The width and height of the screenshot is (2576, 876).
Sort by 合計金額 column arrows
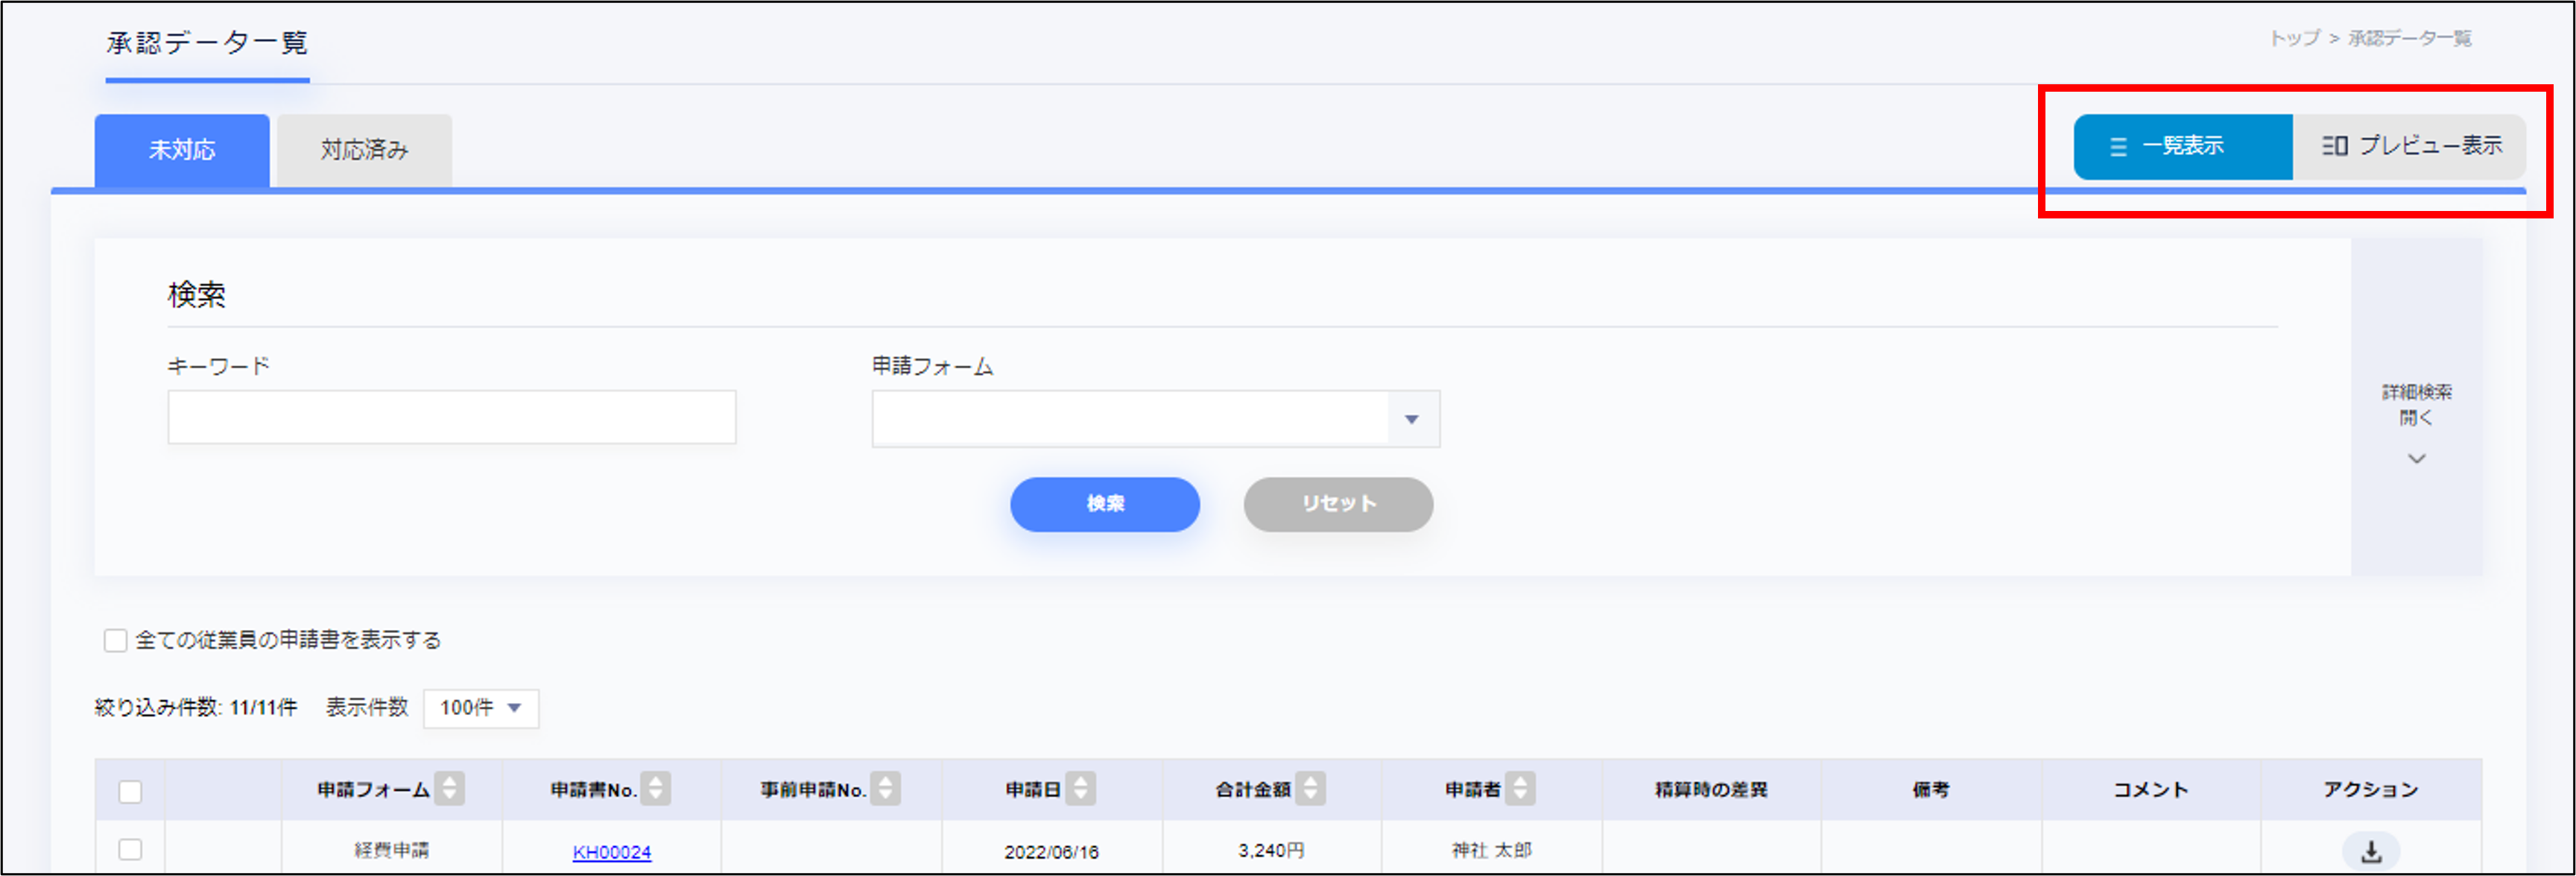pyautogui.click(x=1310, y=789)
